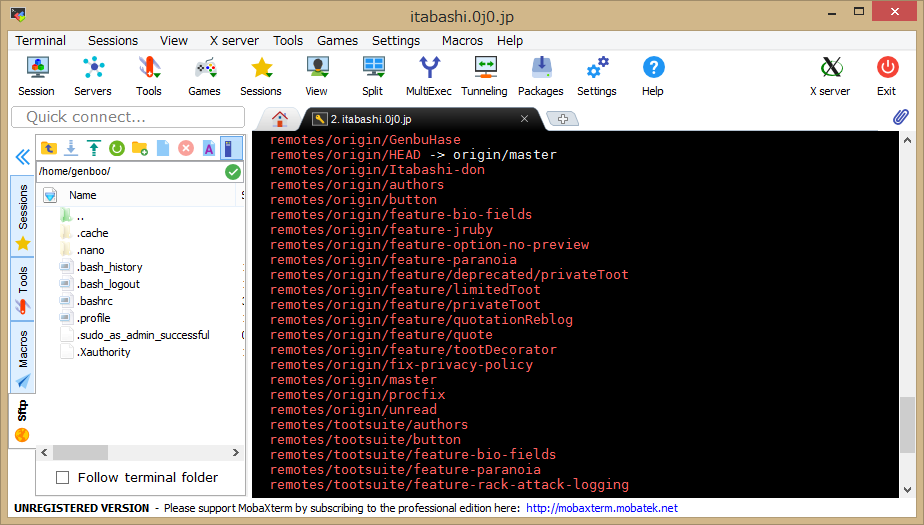Refresh the SFTP folder listing

(x=117, y=148)
